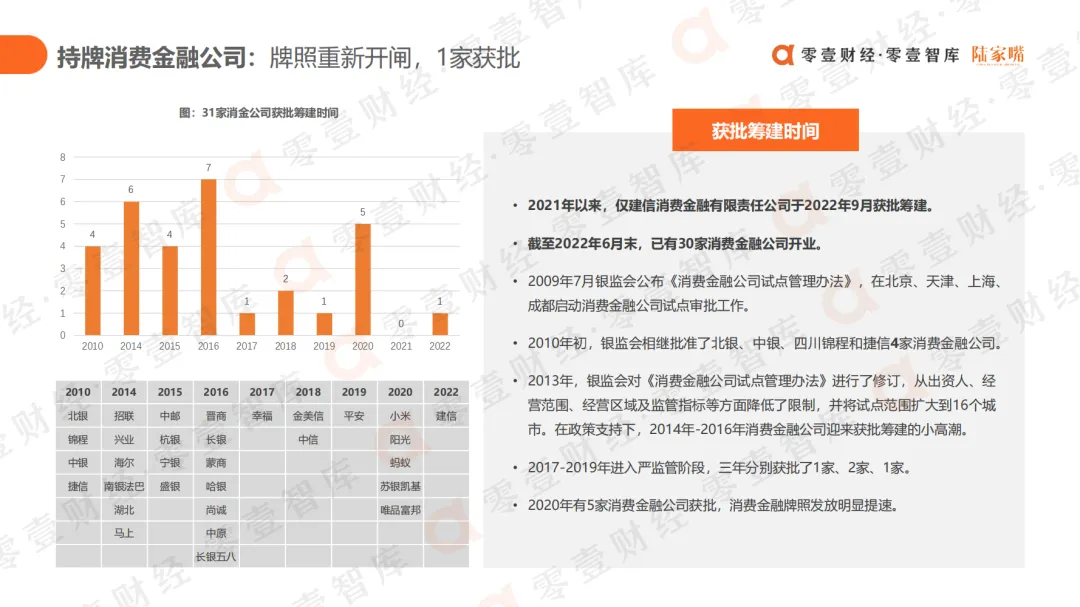1080x607 pixels.
Task: Click the table cell 苏银凯基
Action: (x=400, y=486)
